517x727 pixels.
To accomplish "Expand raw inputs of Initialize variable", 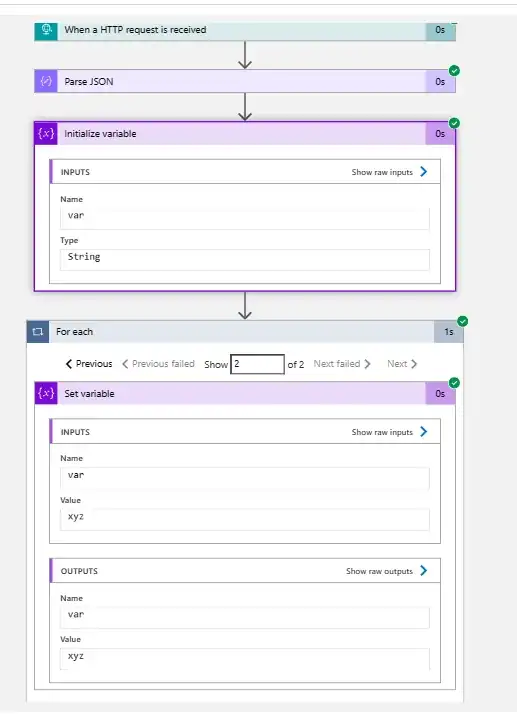I will click(389, 172).
